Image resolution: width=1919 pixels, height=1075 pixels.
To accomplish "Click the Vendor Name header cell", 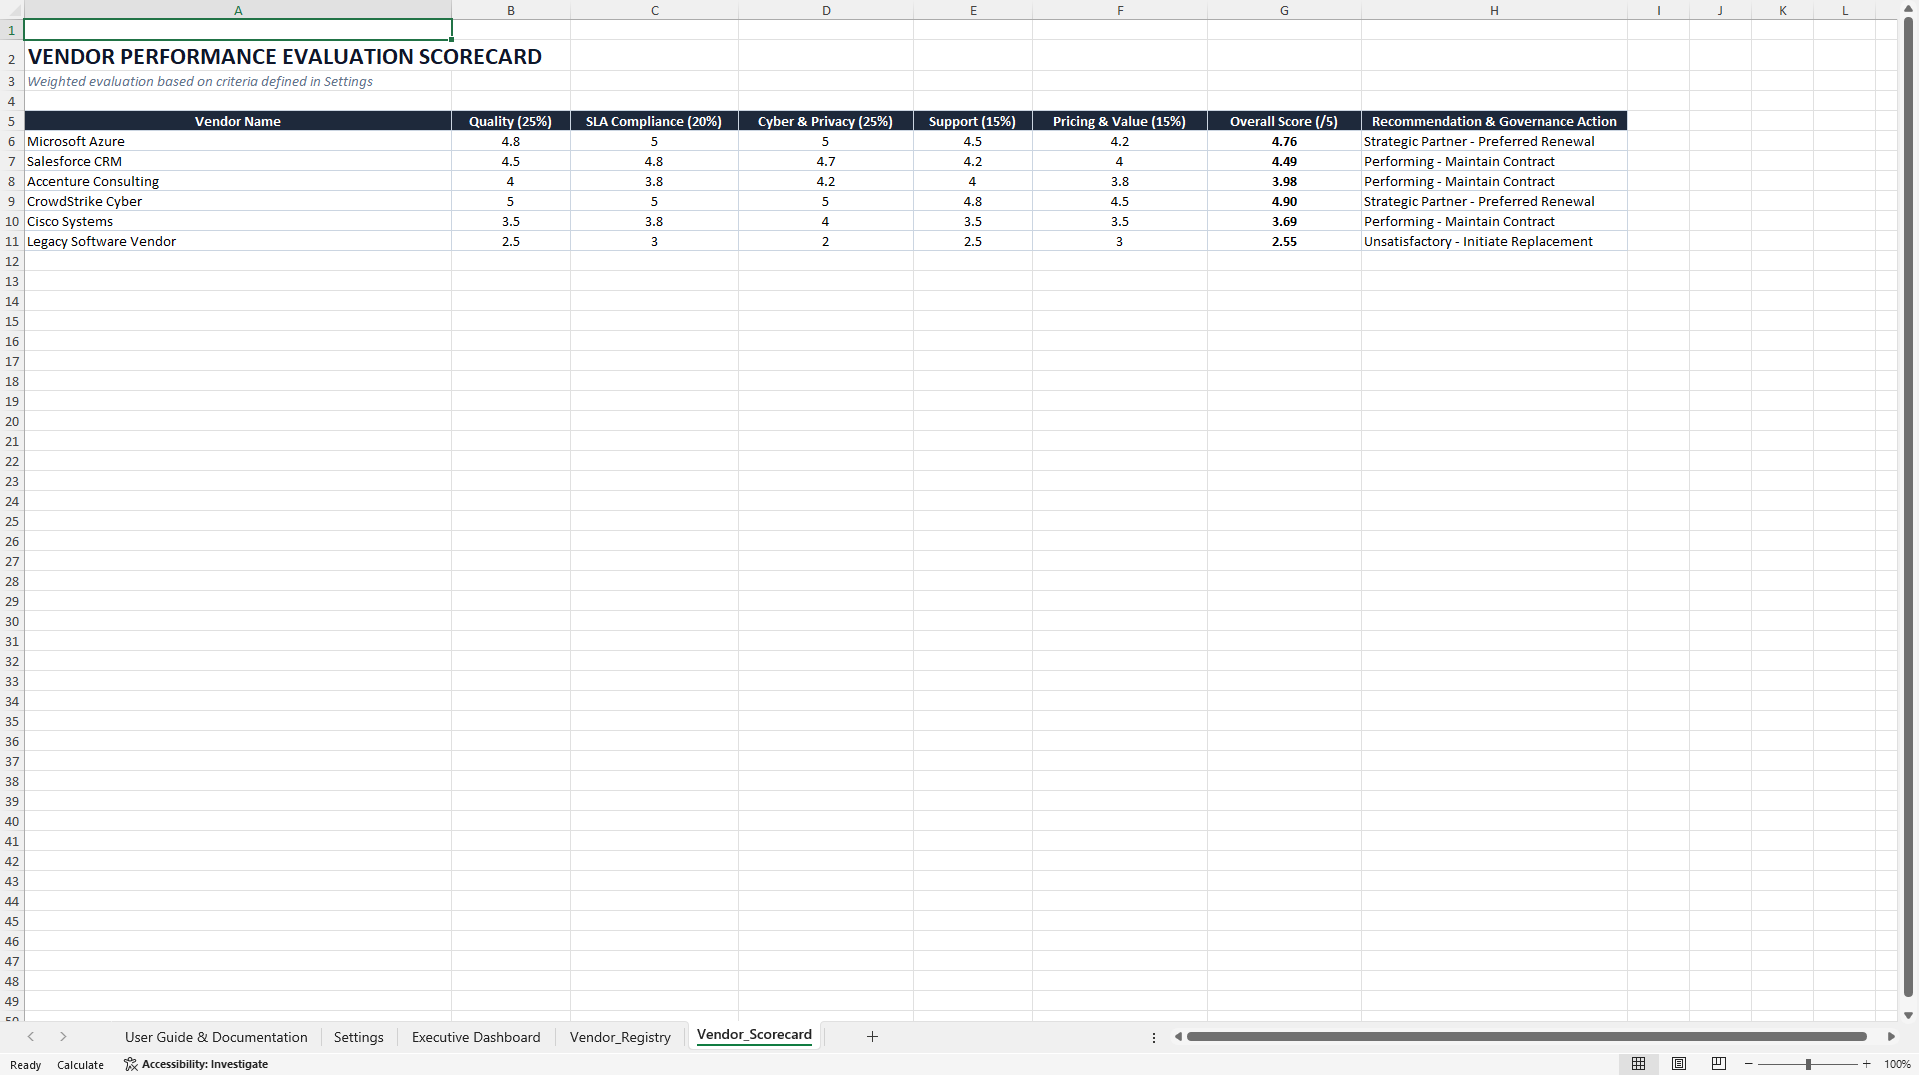I will click(238, 121).
